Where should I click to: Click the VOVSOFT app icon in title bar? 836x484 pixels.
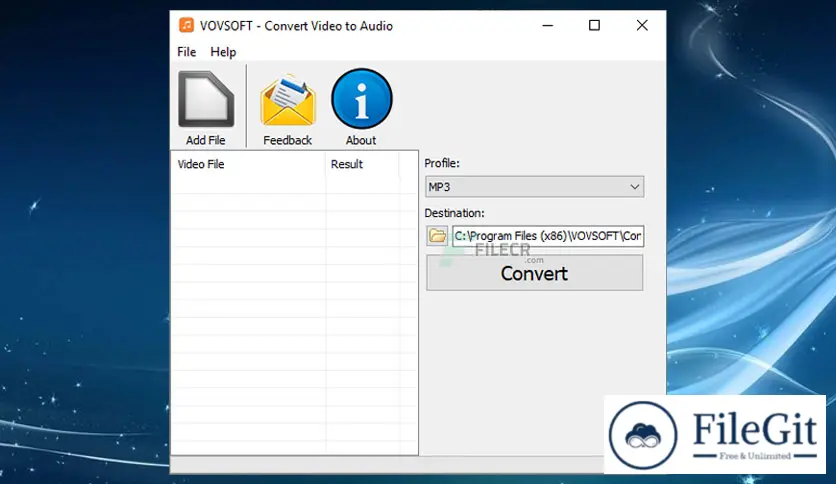pos(186,25)
